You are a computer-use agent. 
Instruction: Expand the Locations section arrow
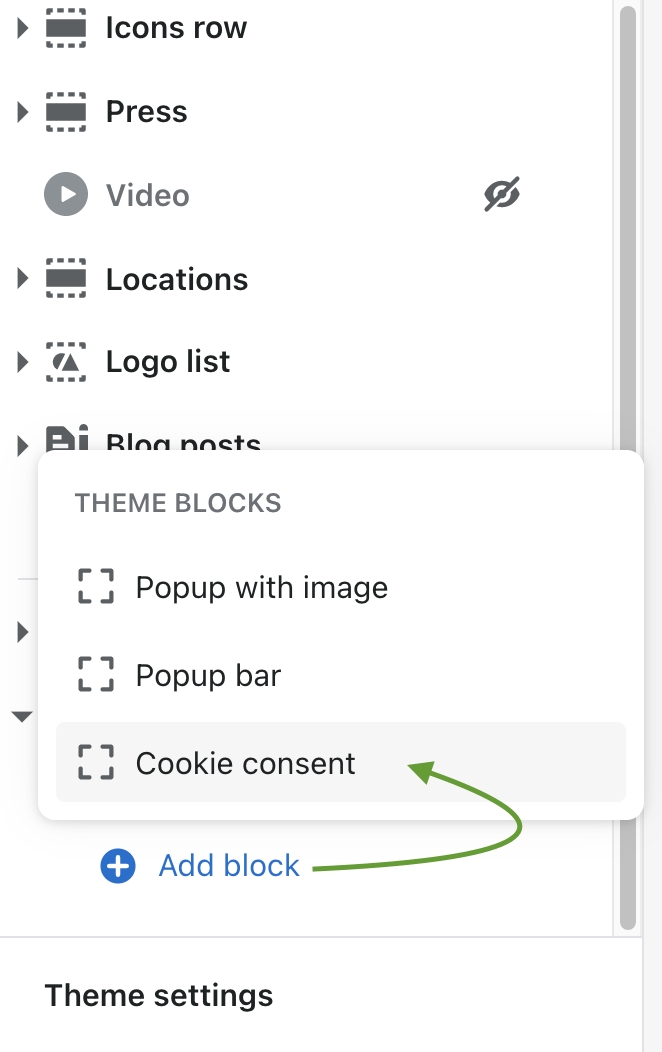click(x=23, y=279)
